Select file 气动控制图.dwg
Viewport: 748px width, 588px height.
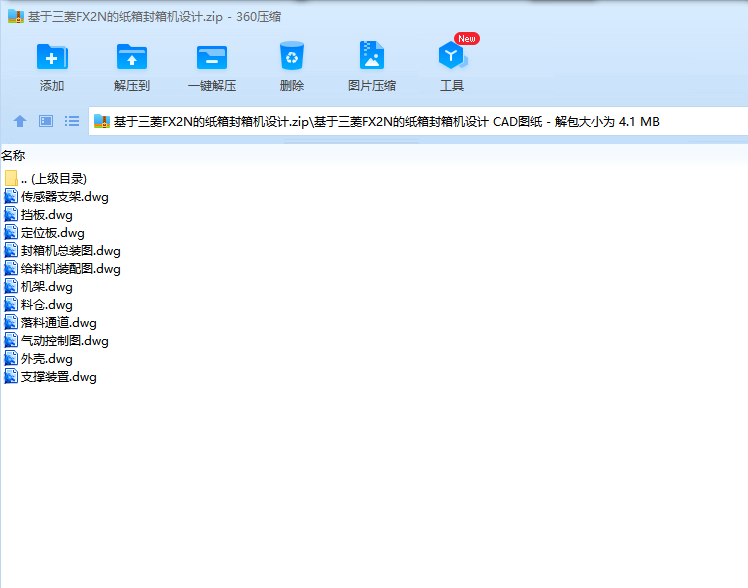pyautogui.click(x=56, y=340)
